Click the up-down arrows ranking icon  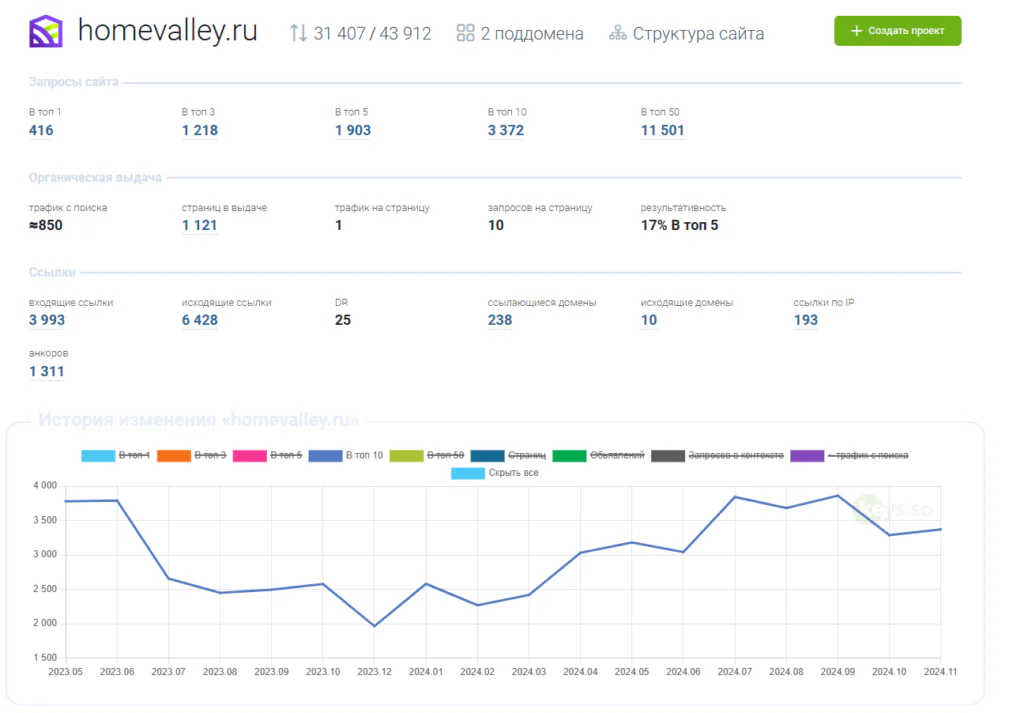(298, 33)
